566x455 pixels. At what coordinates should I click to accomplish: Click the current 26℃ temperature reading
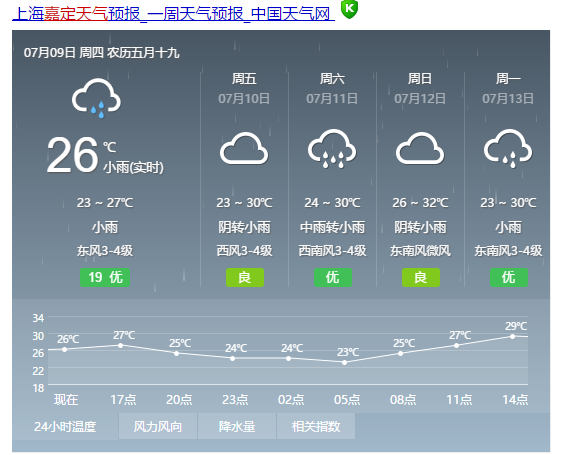coord(82,155)
